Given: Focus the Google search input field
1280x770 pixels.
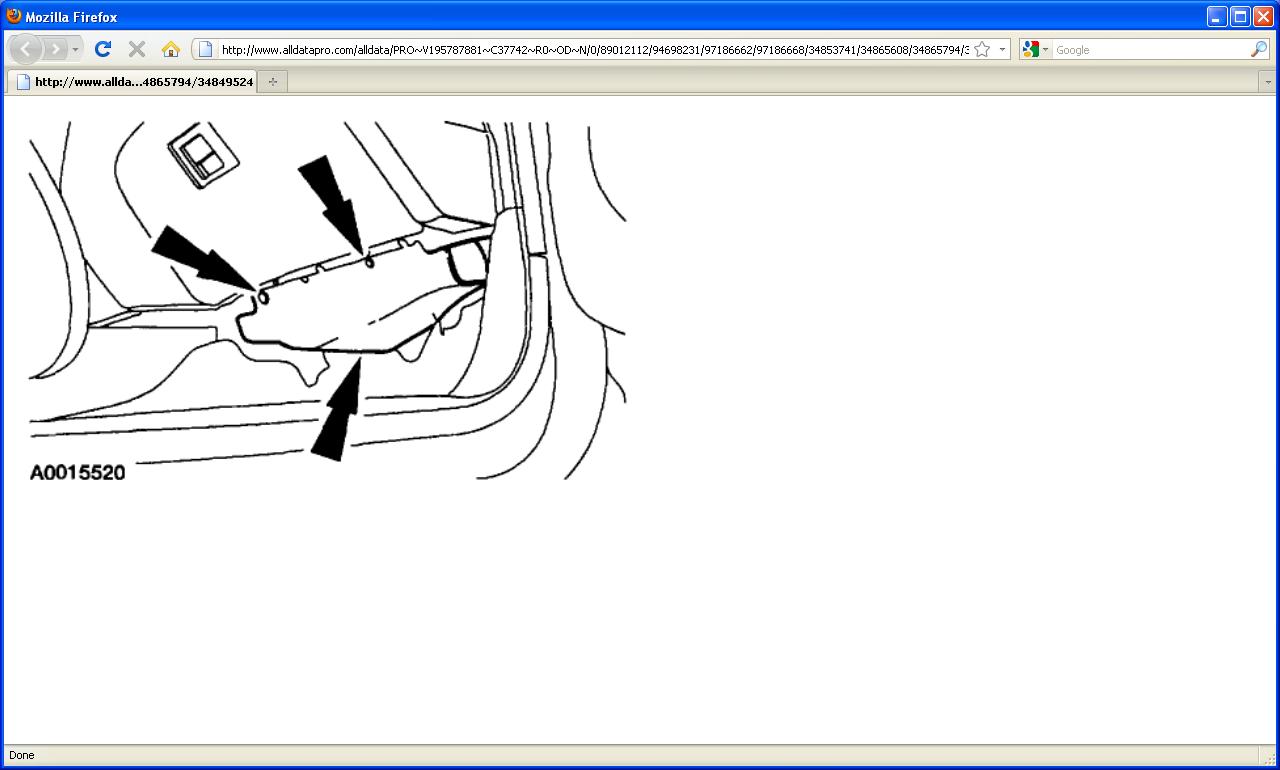Looking at the screenshot, I should [x=1150, y=49].
